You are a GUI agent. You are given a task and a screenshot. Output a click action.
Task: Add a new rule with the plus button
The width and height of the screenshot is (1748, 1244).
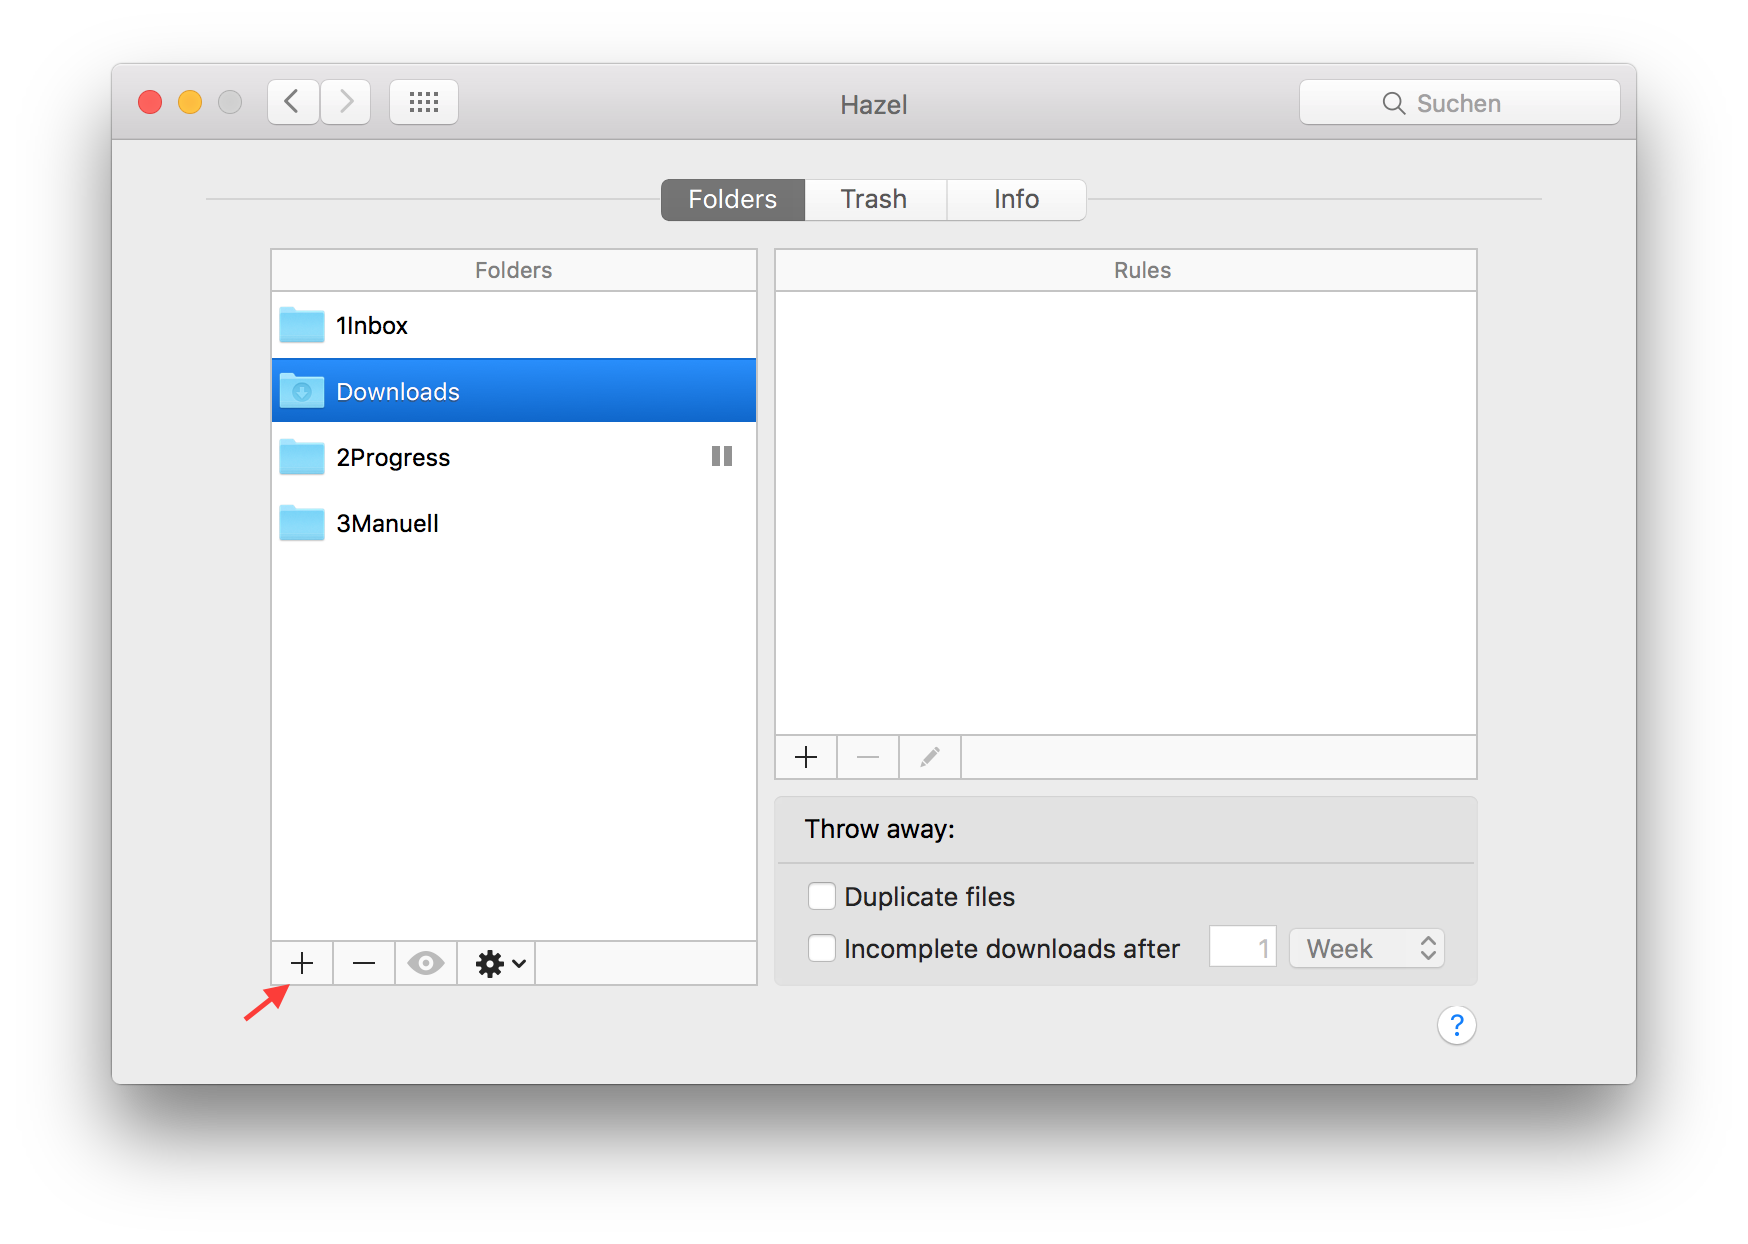click(x=806, y=757)
